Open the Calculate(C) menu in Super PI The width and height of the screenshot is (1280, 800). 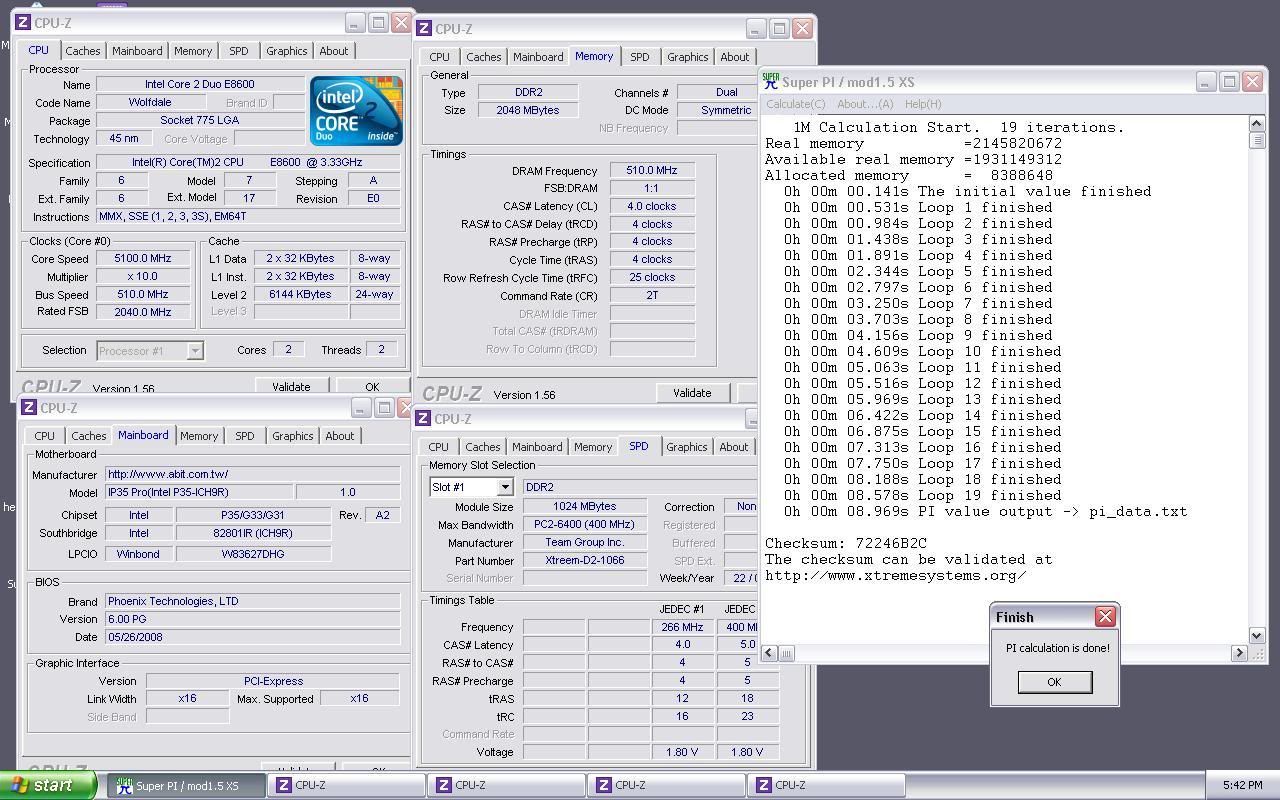click(x=795, y=104)
